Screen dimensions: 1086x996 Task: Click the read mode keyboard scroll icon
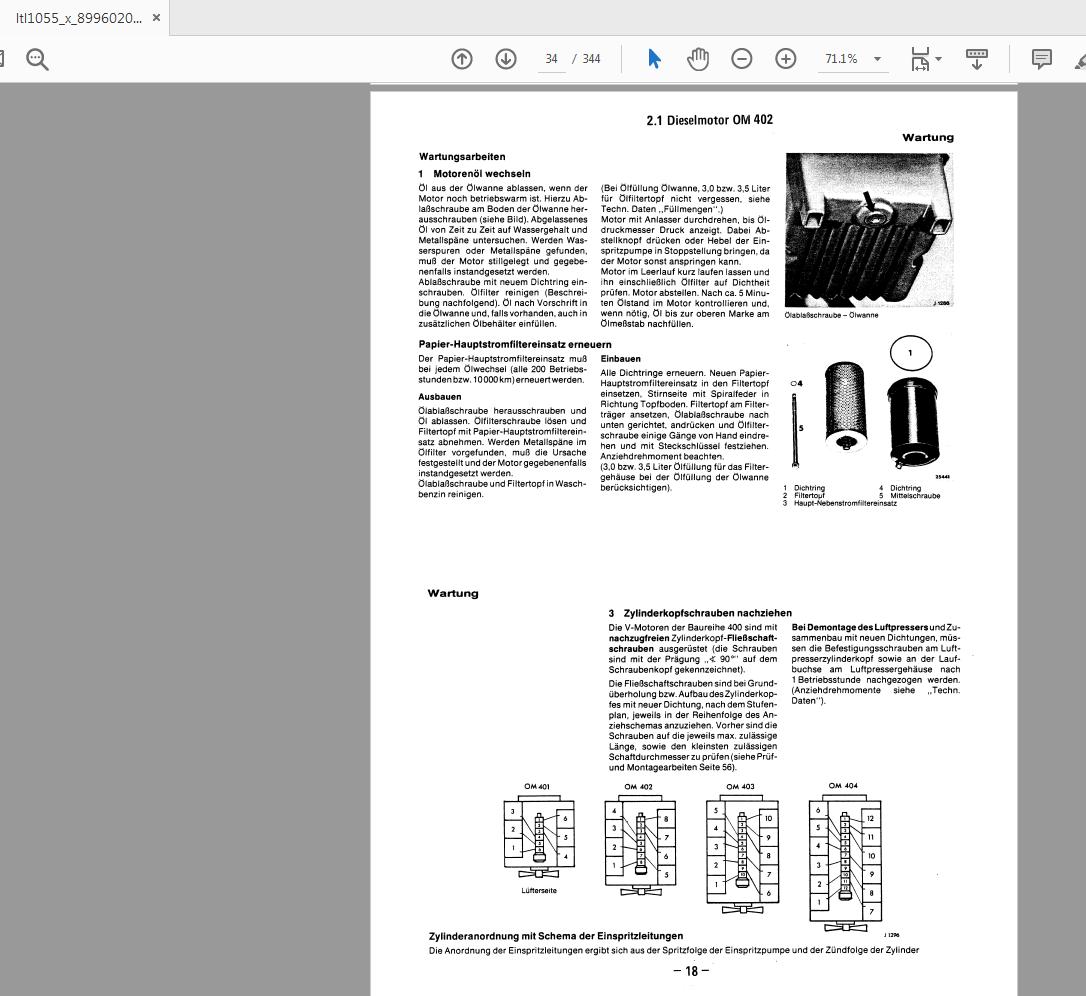977,59
